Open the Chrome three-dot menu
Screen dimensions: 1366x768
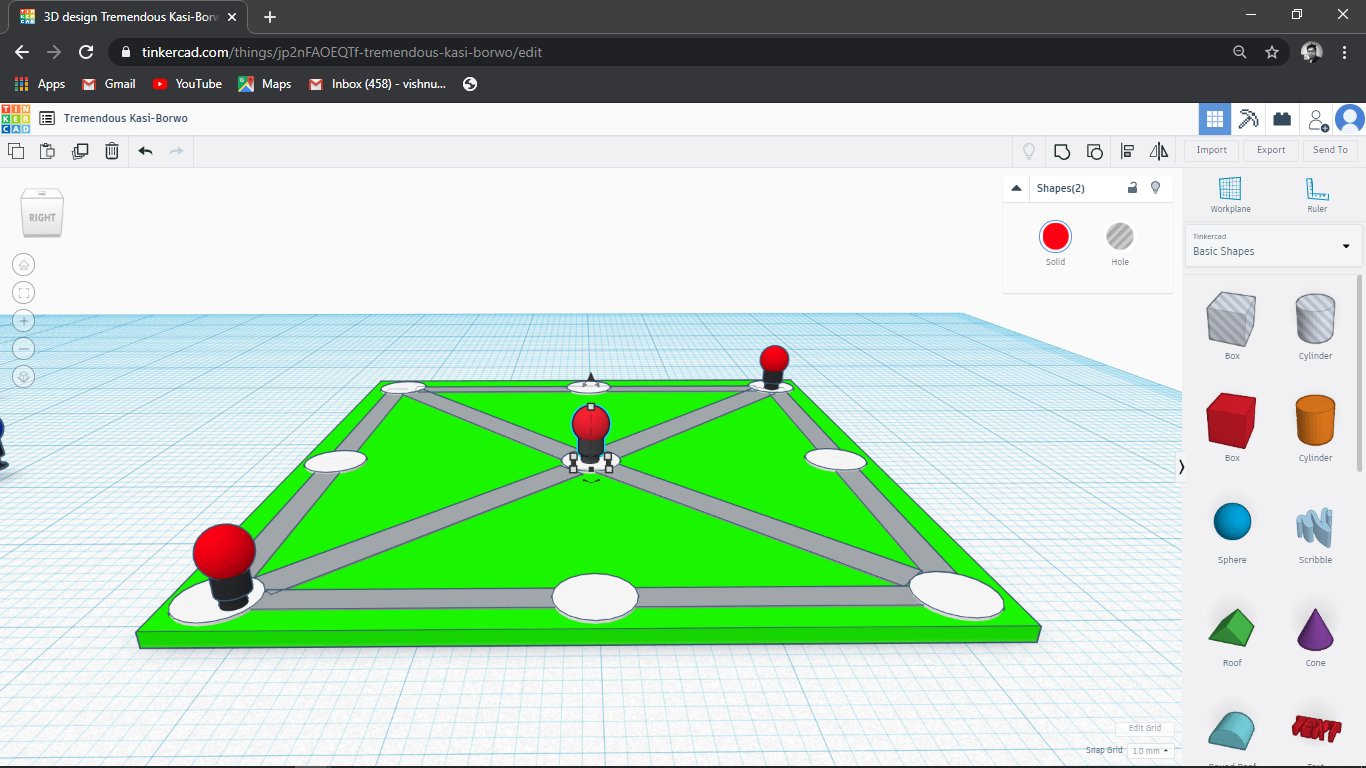1345,52
